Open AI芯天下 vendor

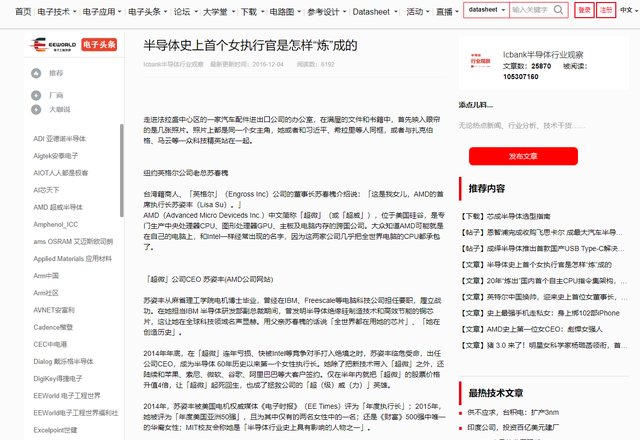(x=46, y=190)
